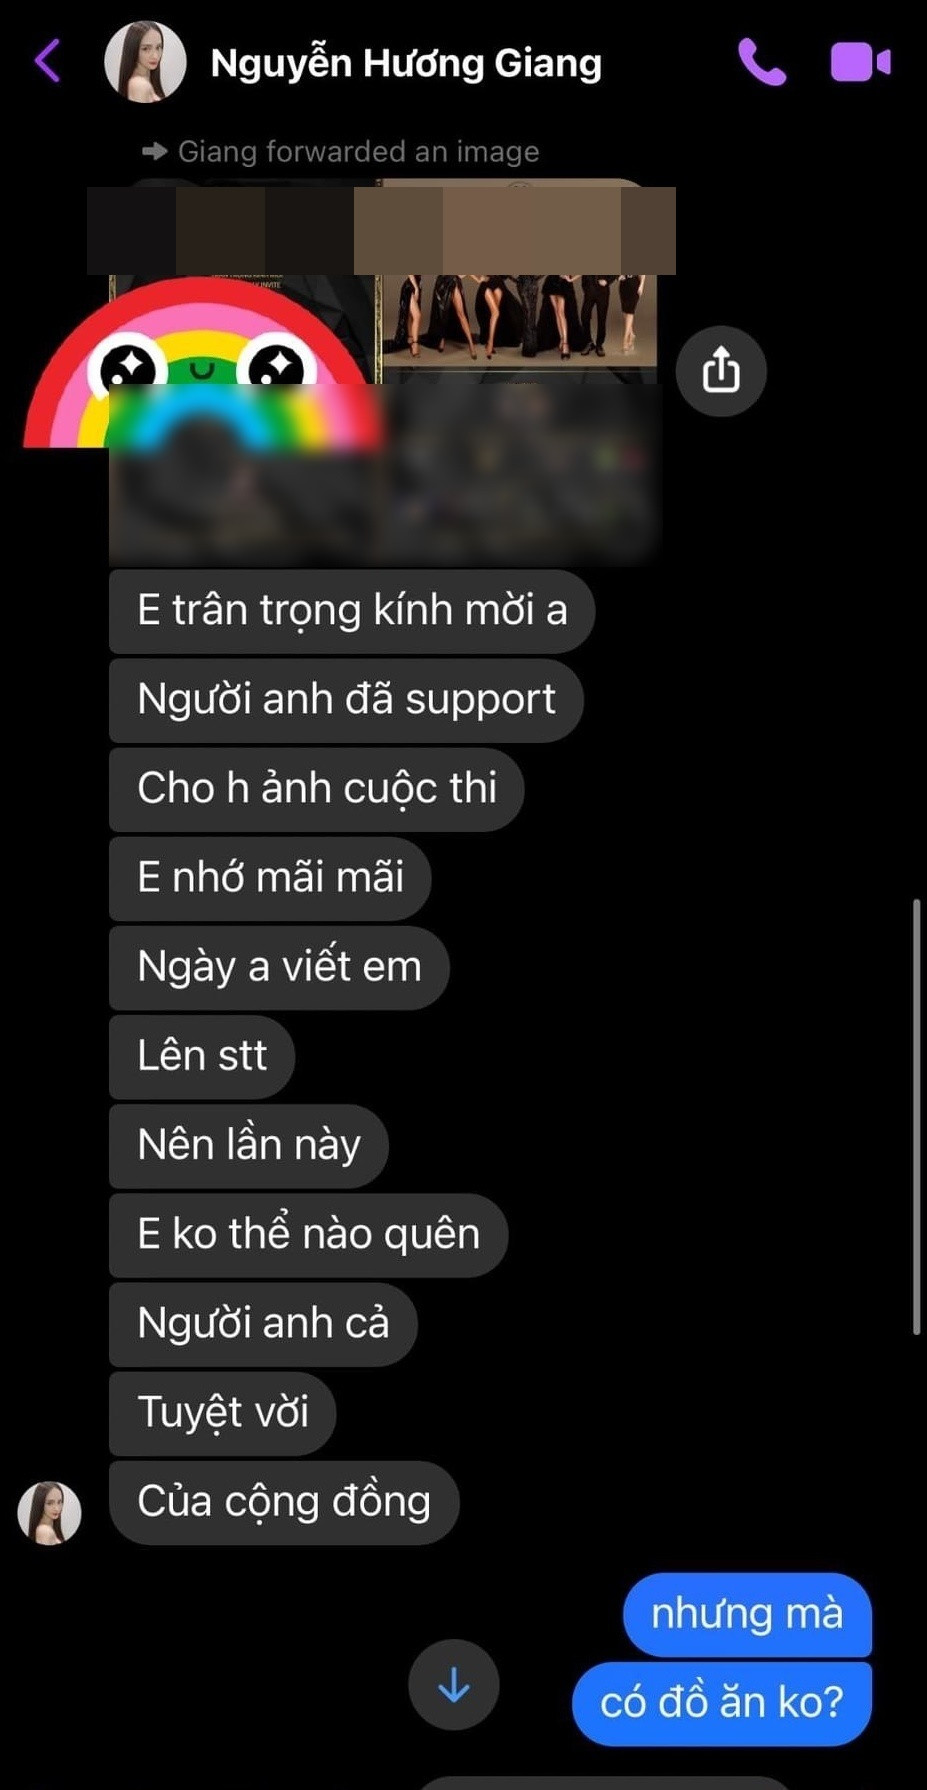This screenshot has height=1790, width=927.
Task: Tap the 'Của cộng đồng' message bubble
Action: [284, 1503]
